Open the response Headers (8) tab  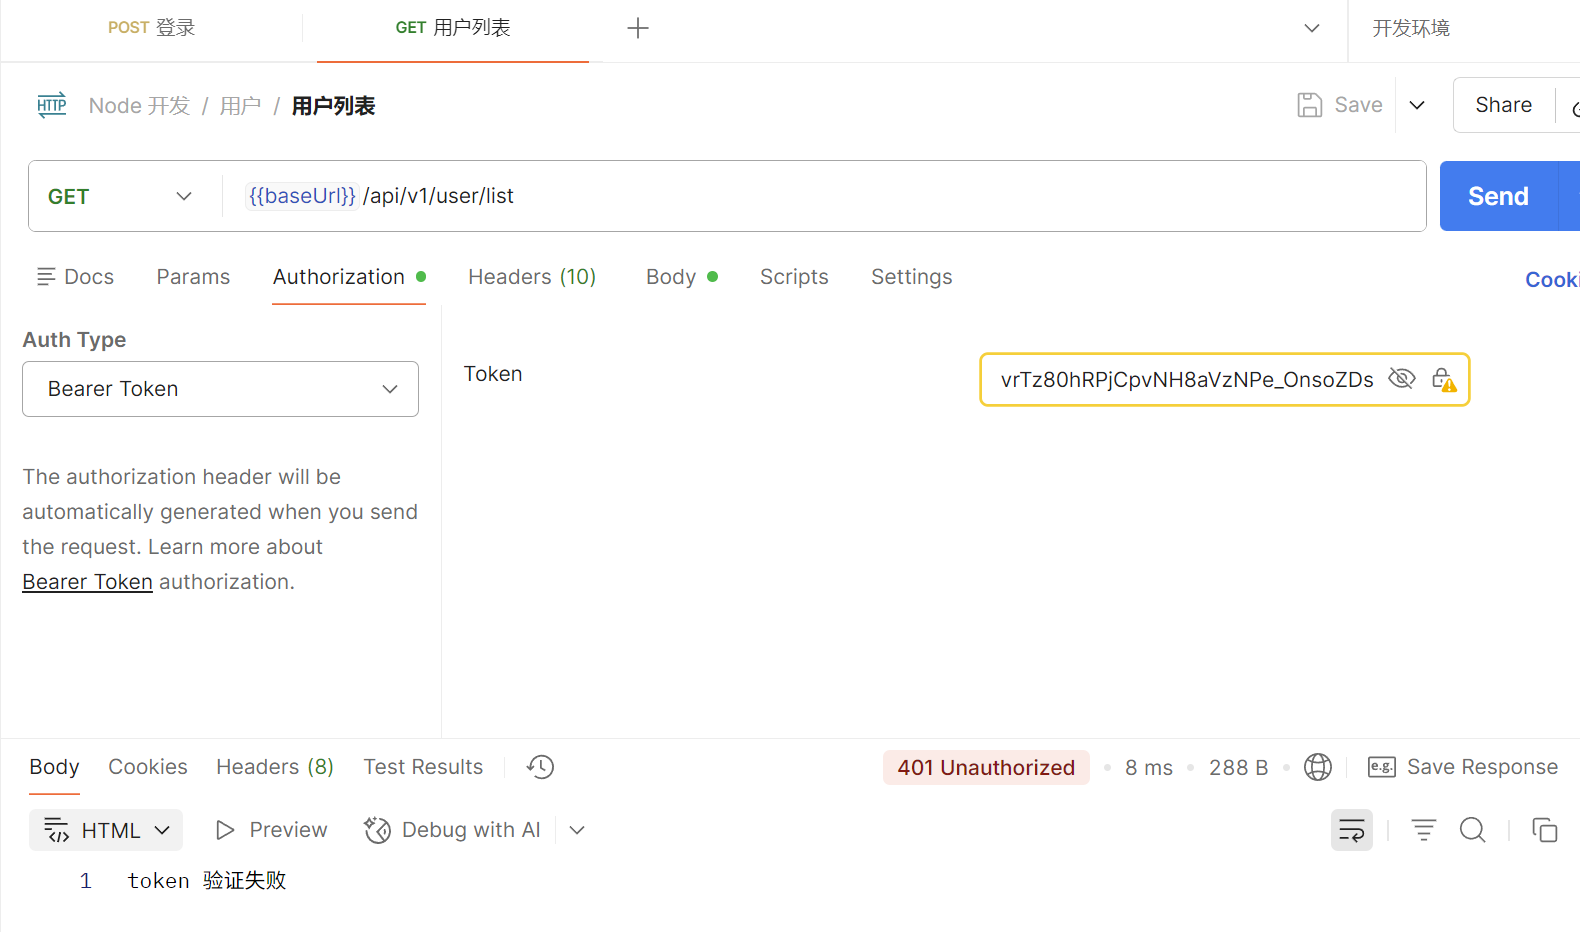pyautogui.click(x=275, y=767)
